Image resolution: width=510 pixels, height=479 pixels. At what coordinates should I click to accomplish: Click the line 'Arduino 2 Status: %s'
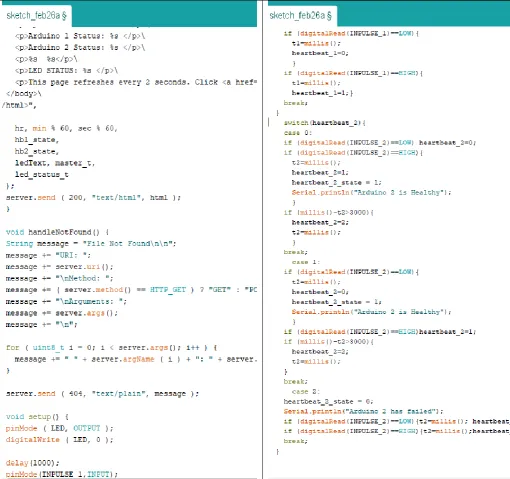tap(80, 47)
